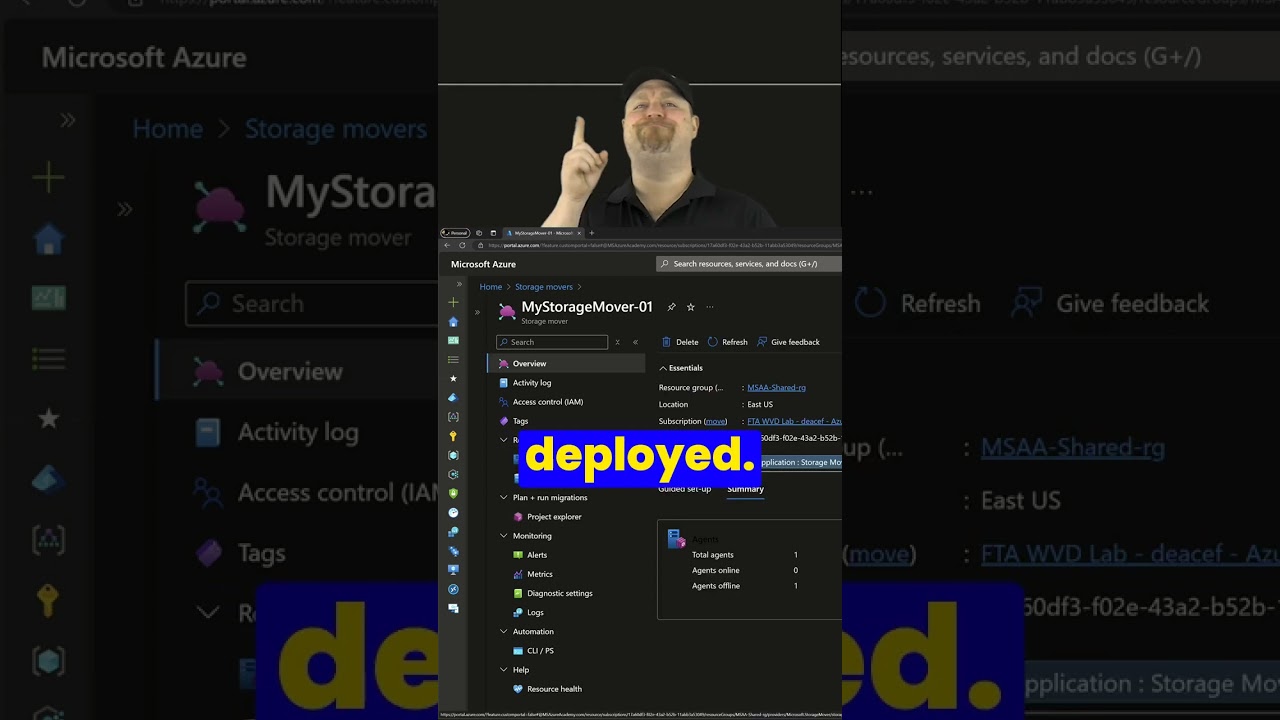Collapse the Automation menu group
Viewport: 1280px width, 720px height.
click(504, 632)
